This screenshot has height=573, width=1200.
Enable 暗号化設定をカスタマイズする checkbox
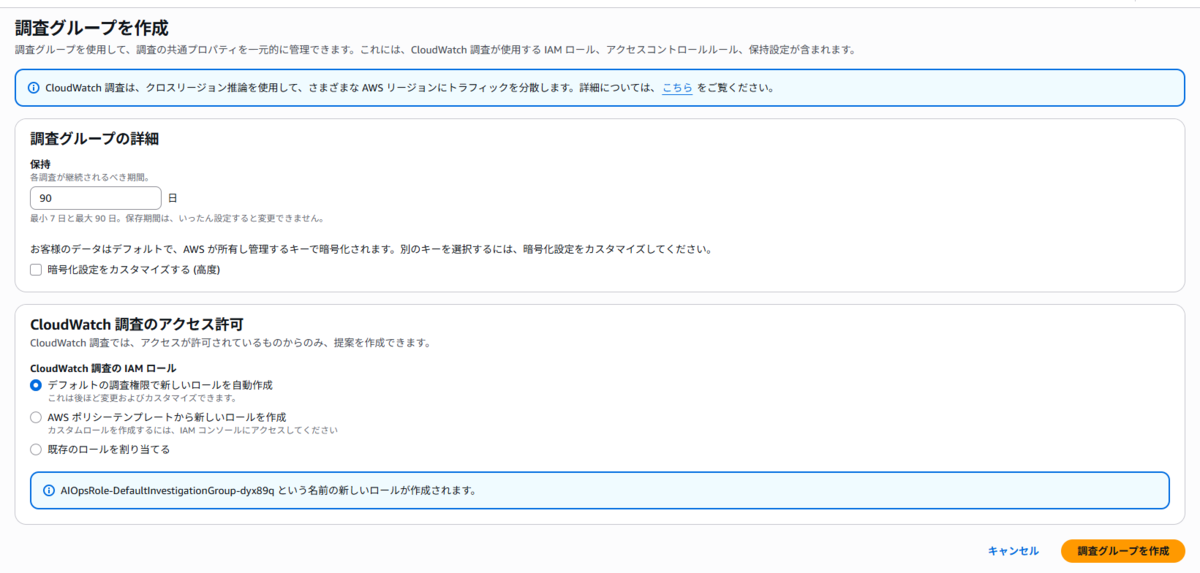click(x=36, y=270)
